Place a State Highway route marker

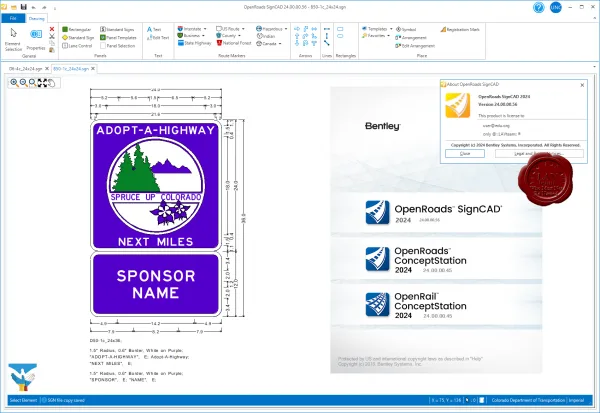tap(194, 43)
